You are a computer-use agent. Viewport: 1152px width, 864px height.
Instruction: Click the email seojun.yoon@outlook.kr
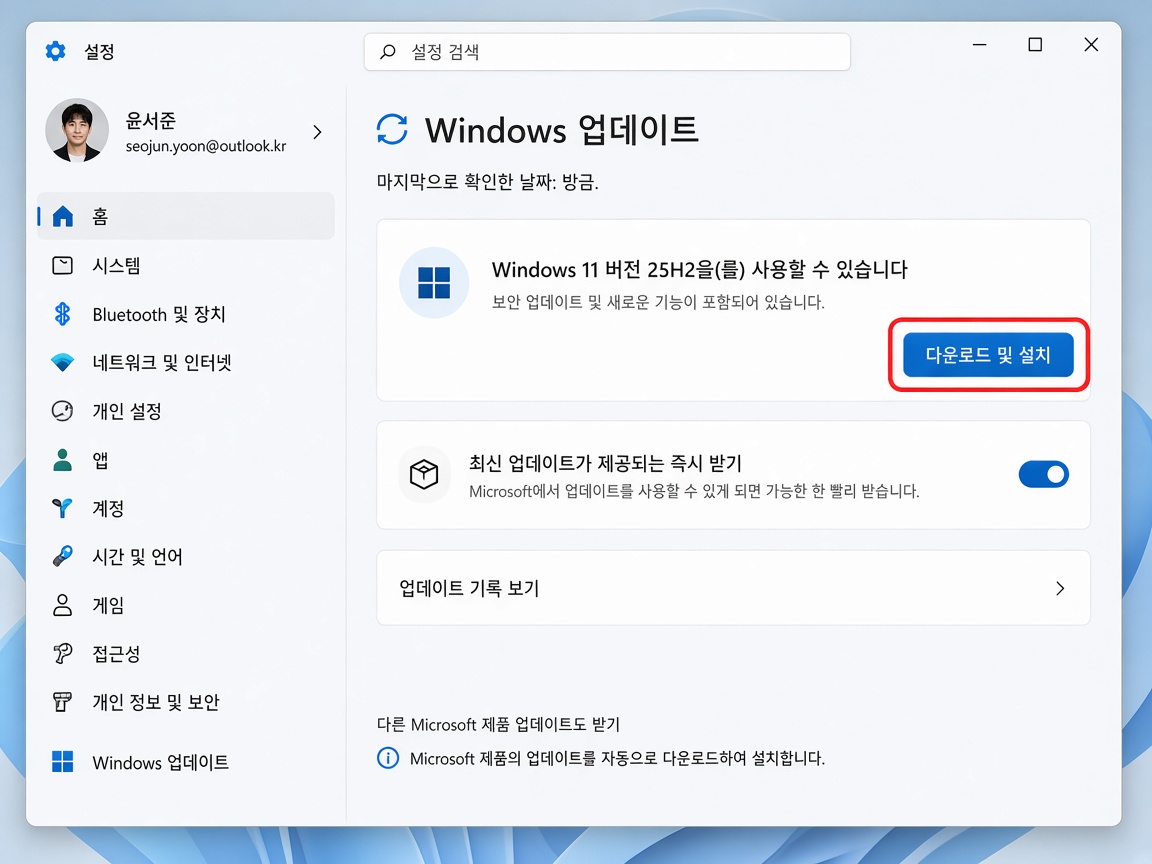point(206,146)
